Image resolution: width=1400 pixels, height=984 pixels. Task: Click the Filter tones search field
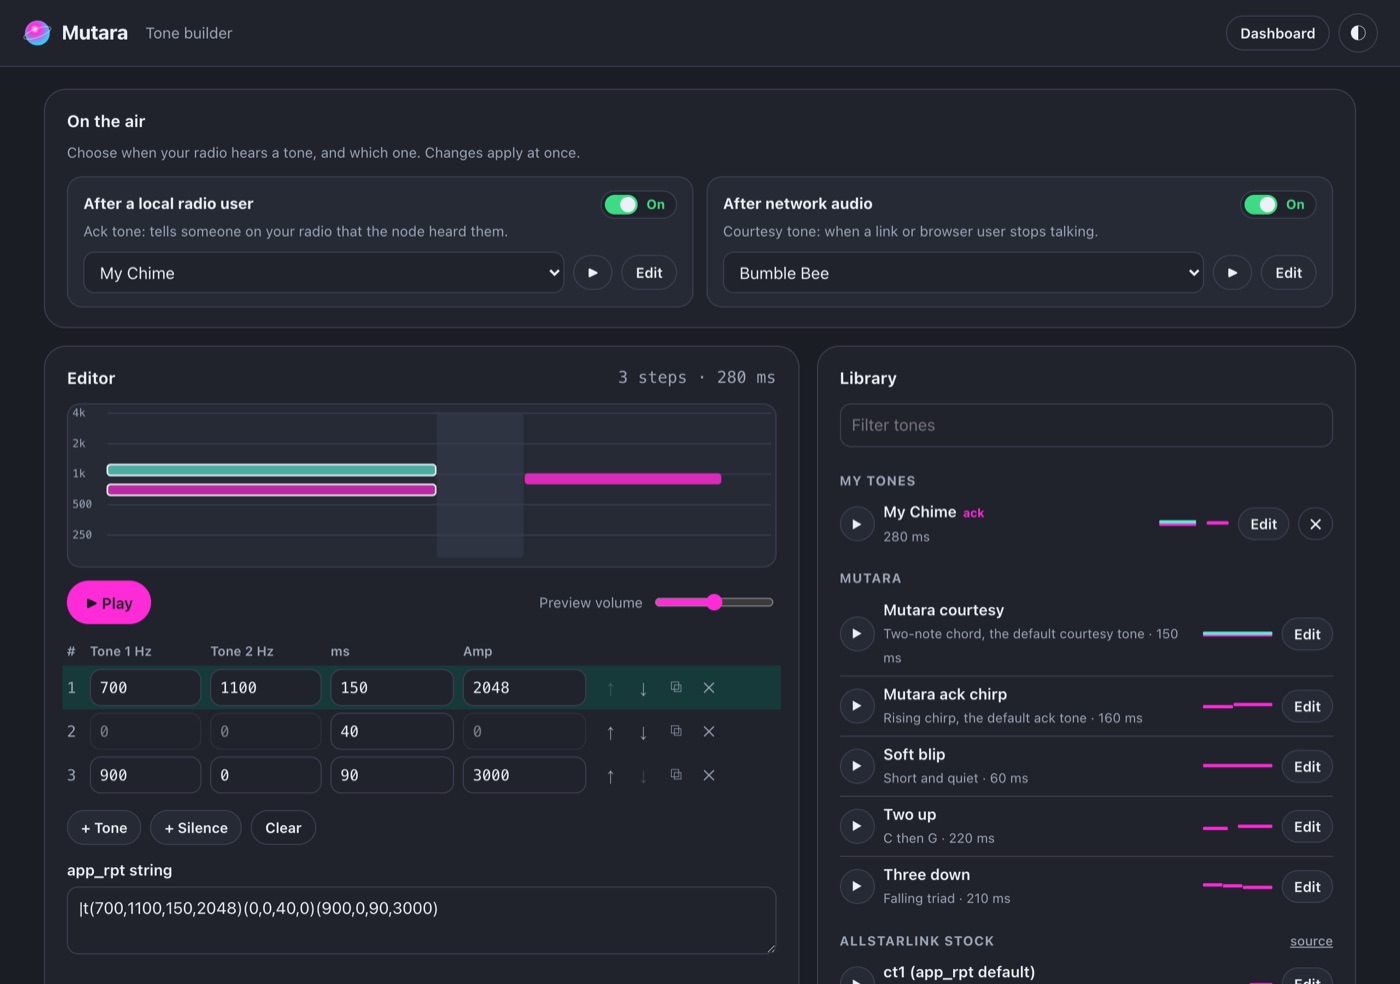point(1086,425)
